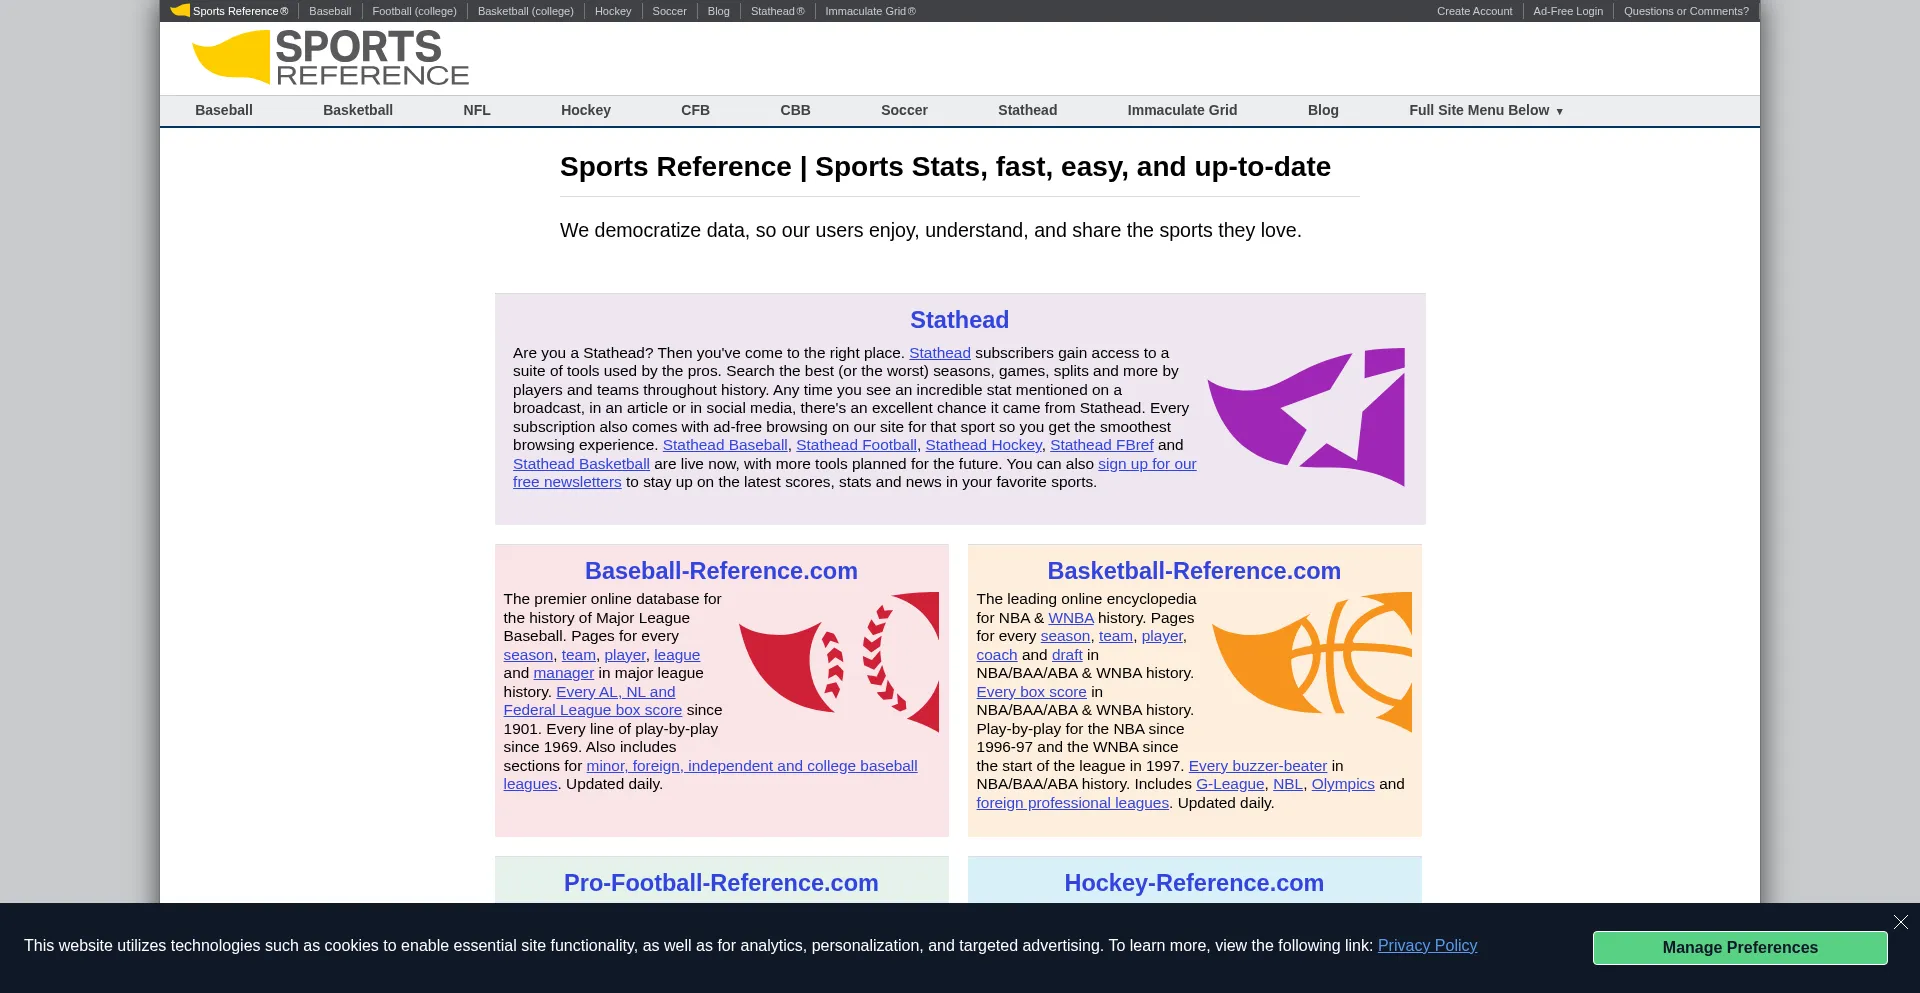Expand Full Site Menu Below dropdown
Image resolution: width=1920 pixels, height=993 pixels.
(1486, 110)
